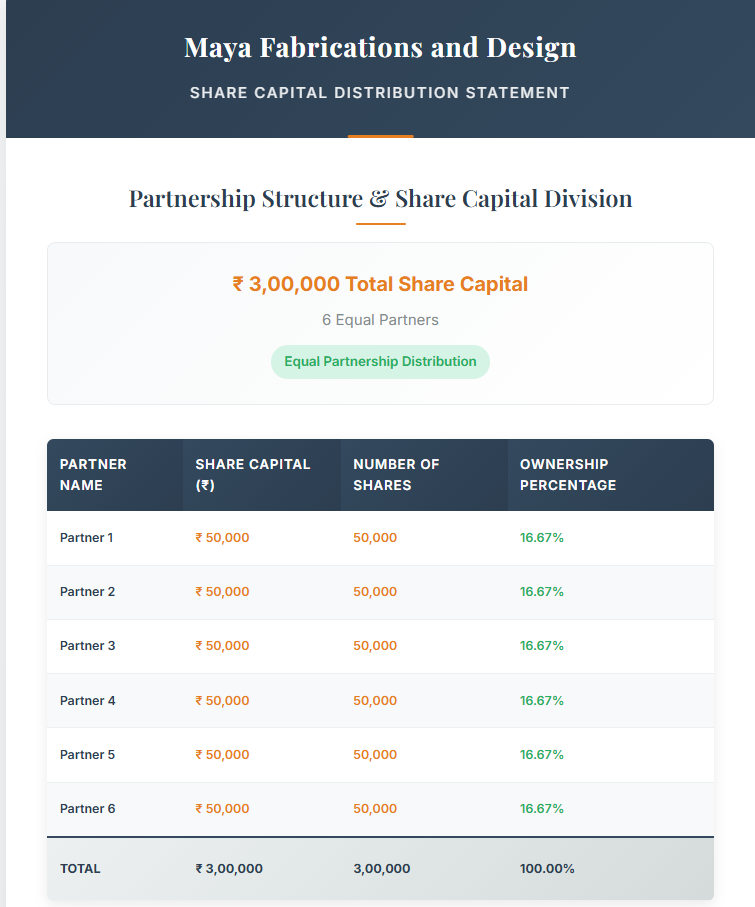Click the ₹ 3,00,000 total share capital cell
Screen dimensions: 755x907
(x=229, y=869)
